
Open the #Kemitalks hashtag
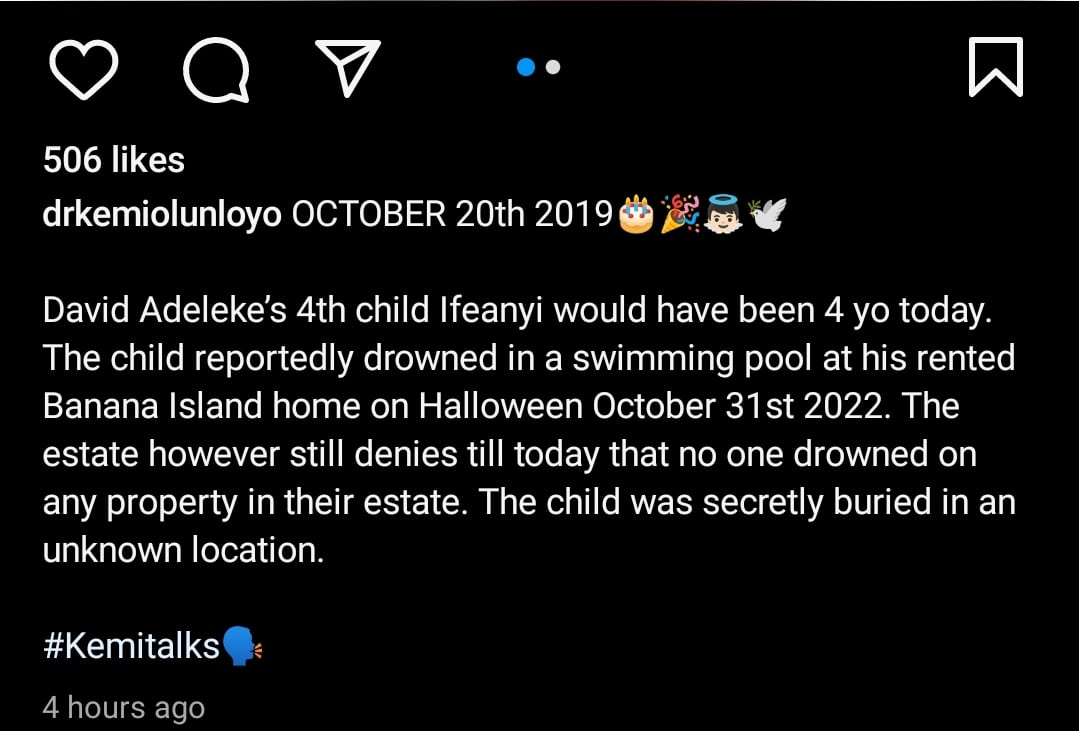click(131, 646)
